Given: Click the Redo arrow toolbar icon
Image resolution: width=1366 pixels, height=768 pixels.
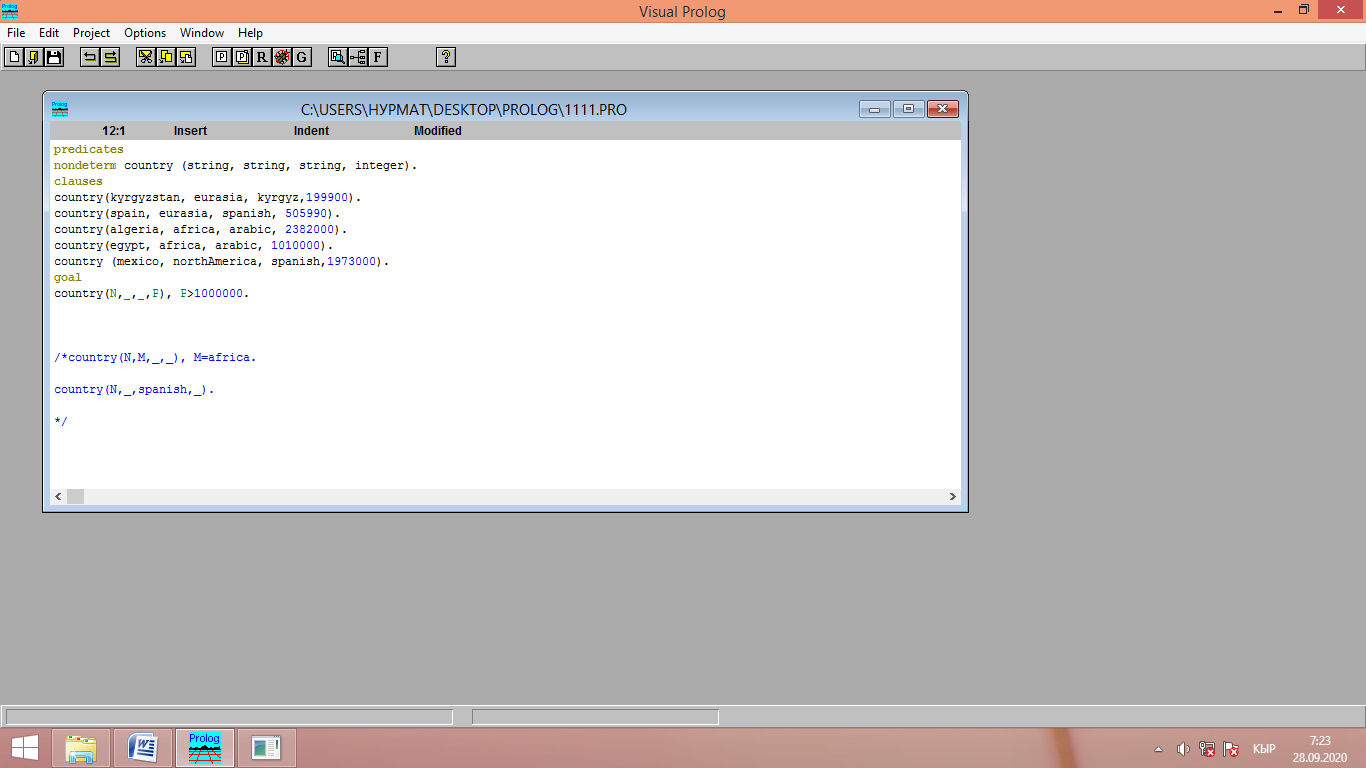Looking at the screenshot, I should 110,57.
